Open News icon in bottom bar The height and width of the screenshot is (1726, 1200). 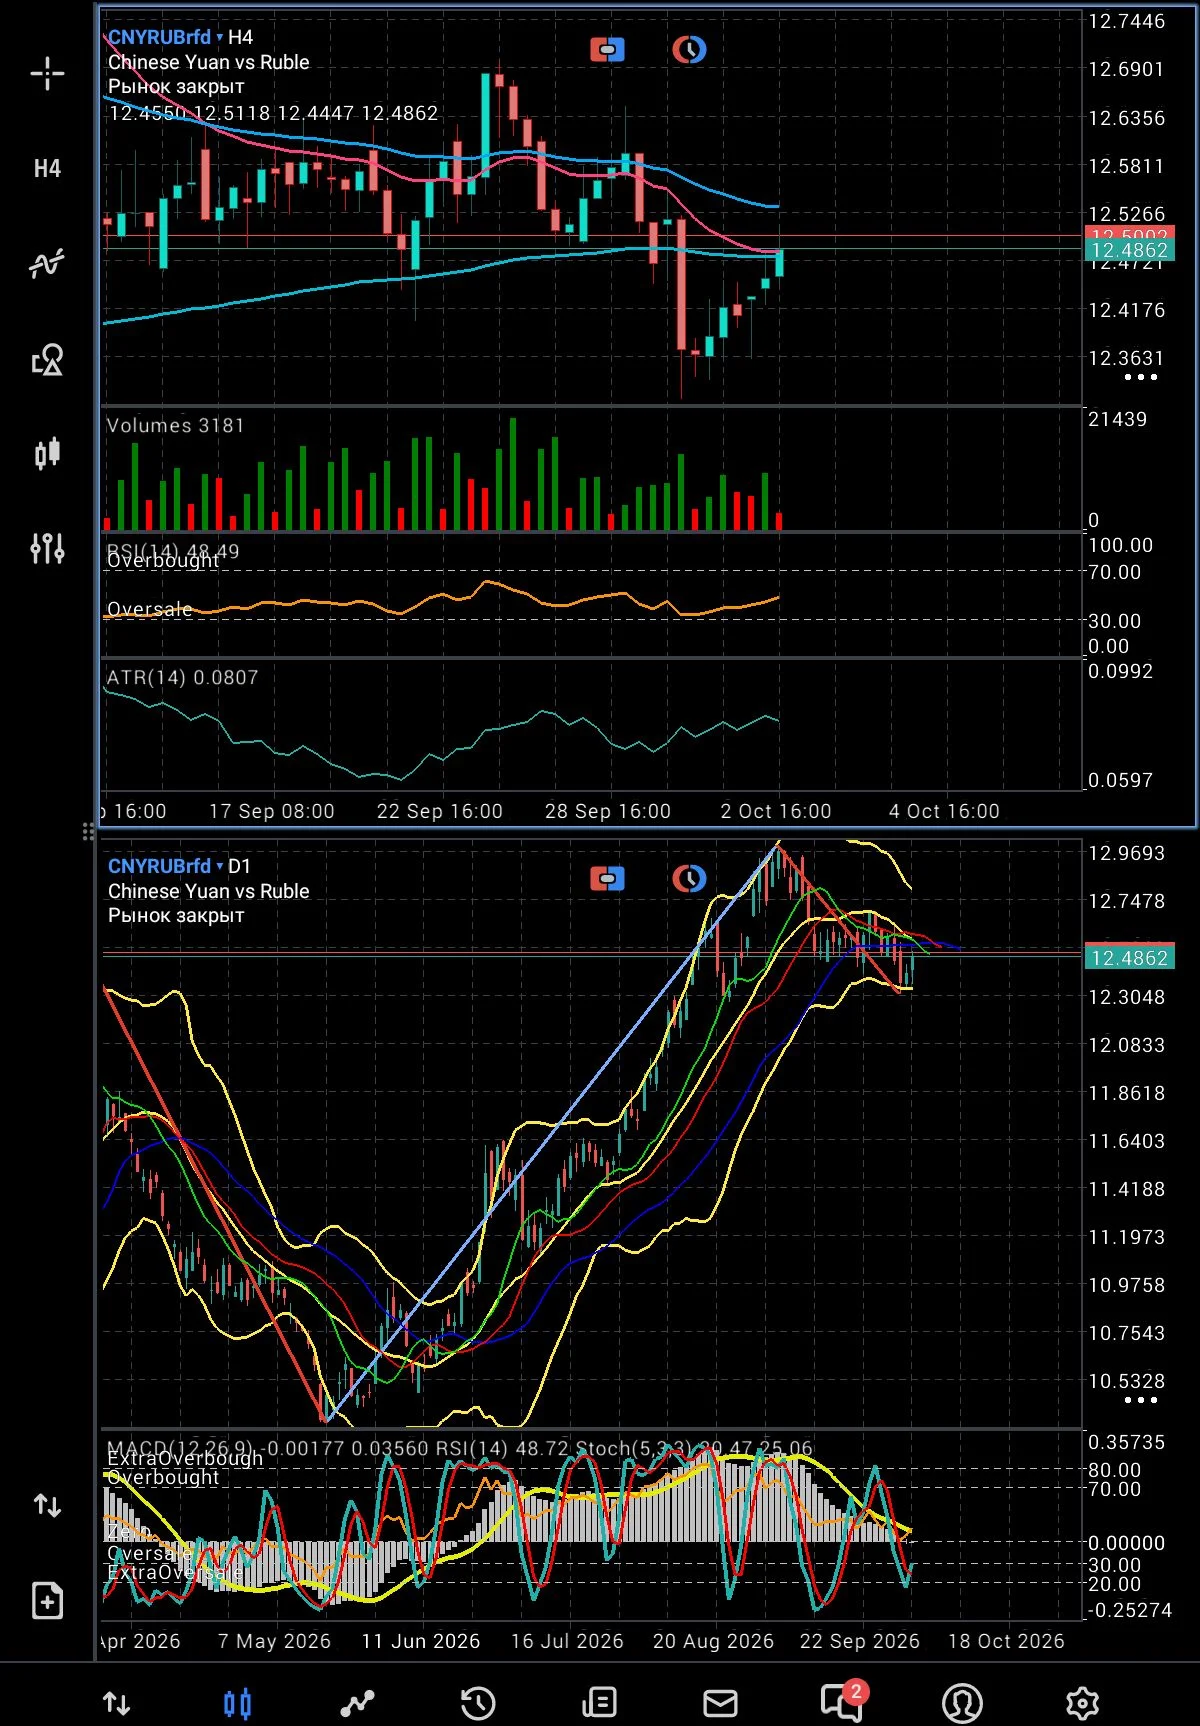click(x=599, y=1703)
